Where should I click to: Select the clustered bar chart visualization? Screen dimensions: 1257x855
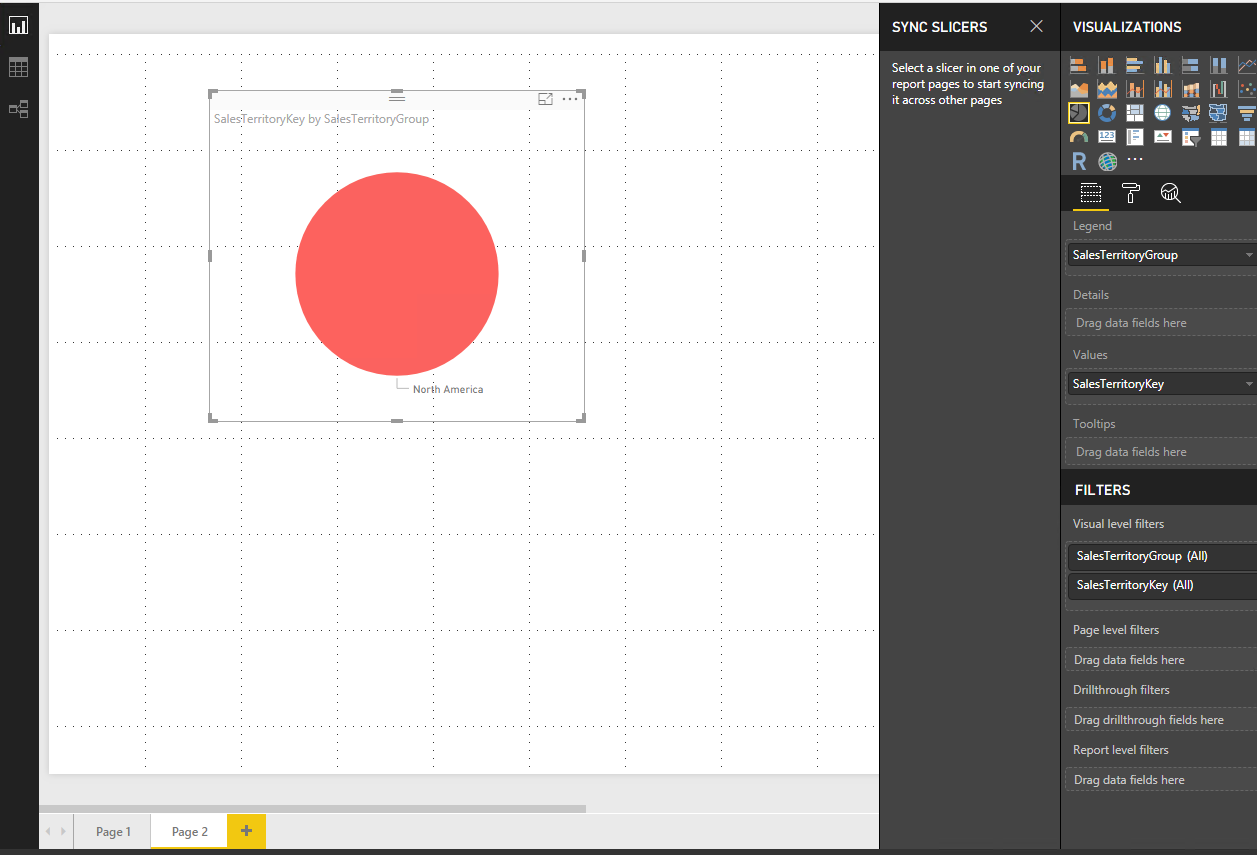click(1135, 65)
